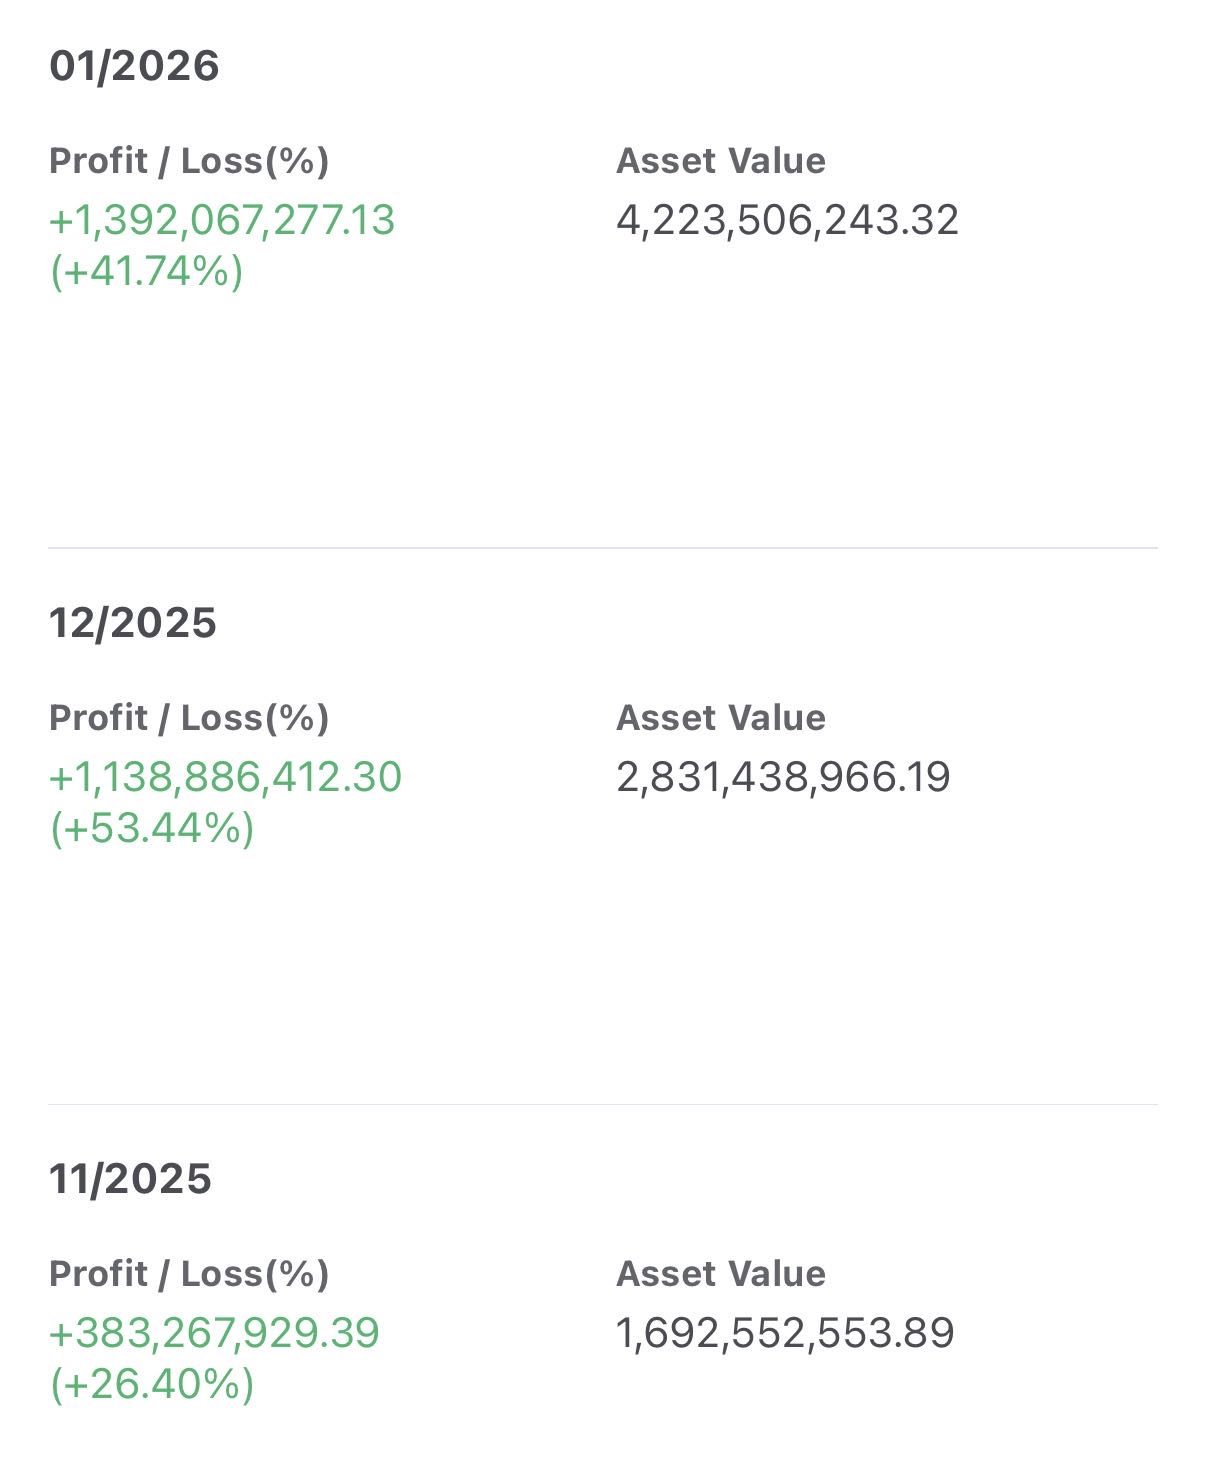Image resolution: width=1206 pixels, height=1460 pixels.
Task: Click the +1,138,886,412.30 profit amount
Action: [225, 777]
